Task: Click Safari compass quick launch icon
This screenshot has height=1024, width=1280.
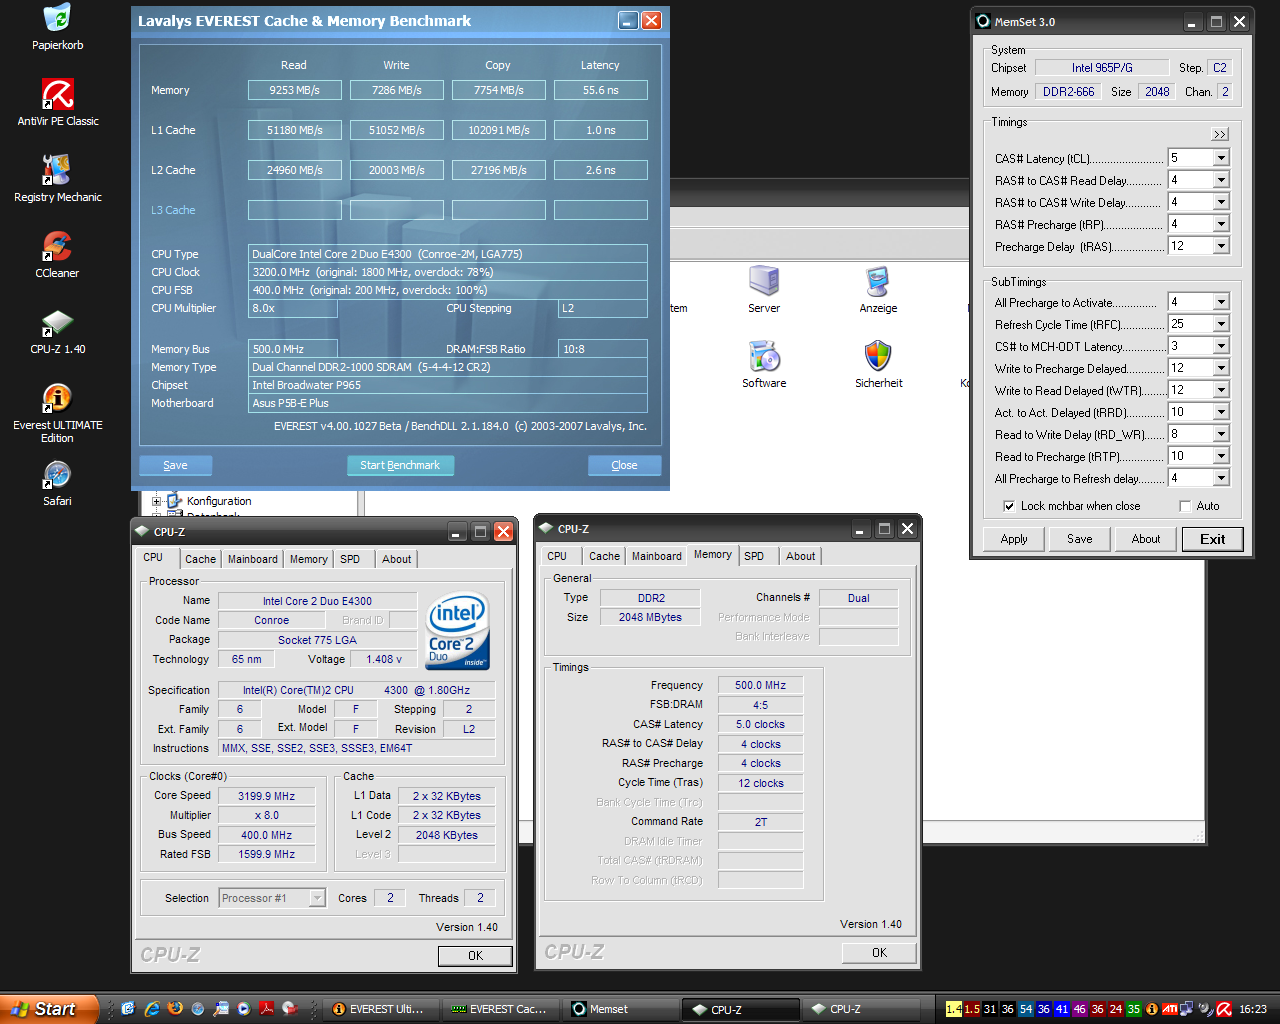Action: [x=198, y=1009]
